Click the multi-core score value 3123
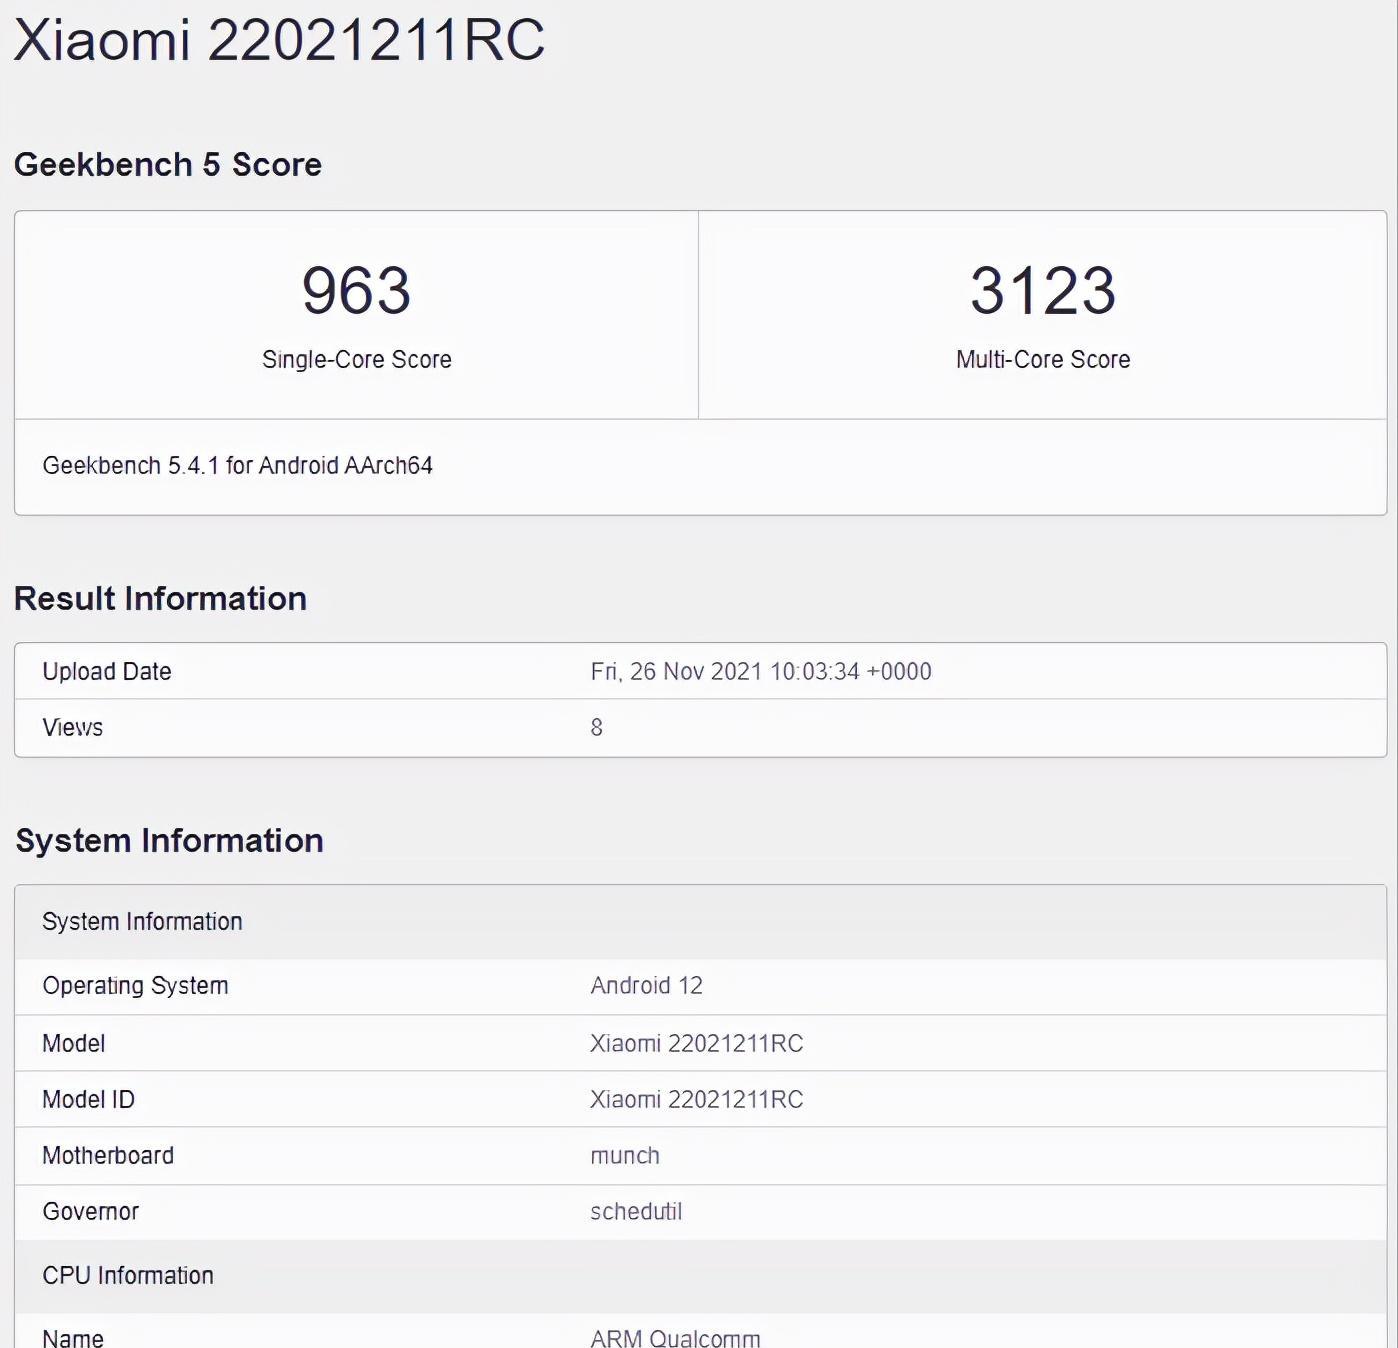Image resolution: width=1398 pixels, height=1348 pixels. point(1043,290)
